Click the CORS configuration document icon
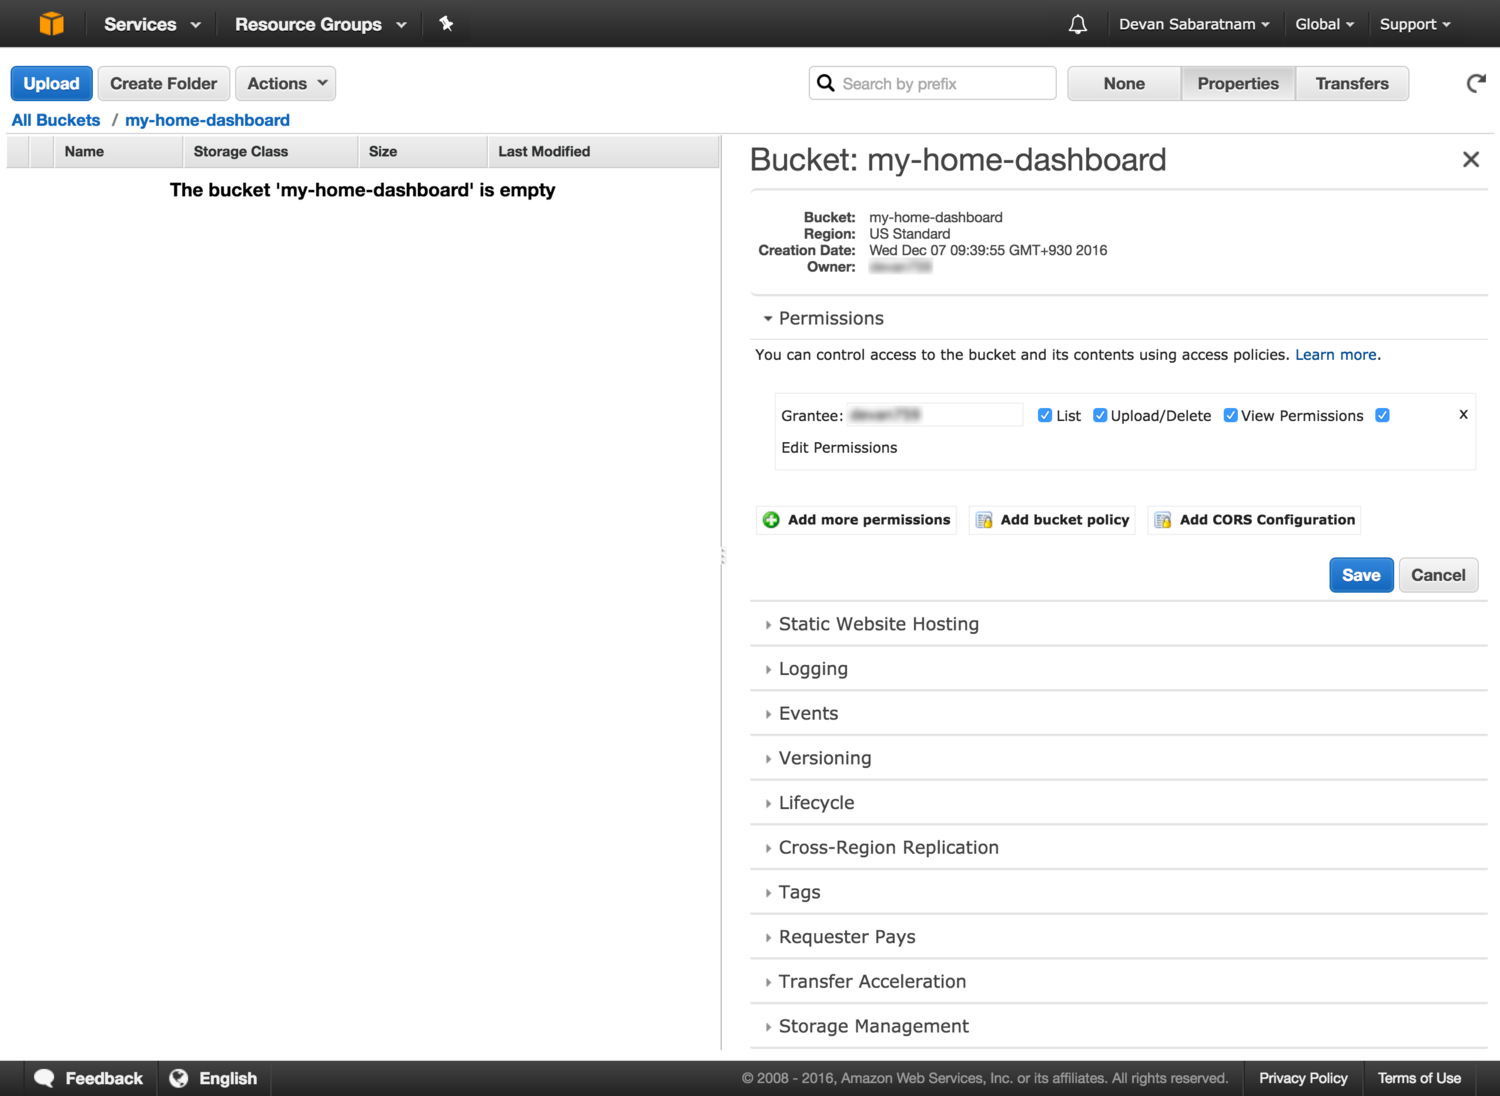The image size is (1500, 1096). pos(1163,520)
